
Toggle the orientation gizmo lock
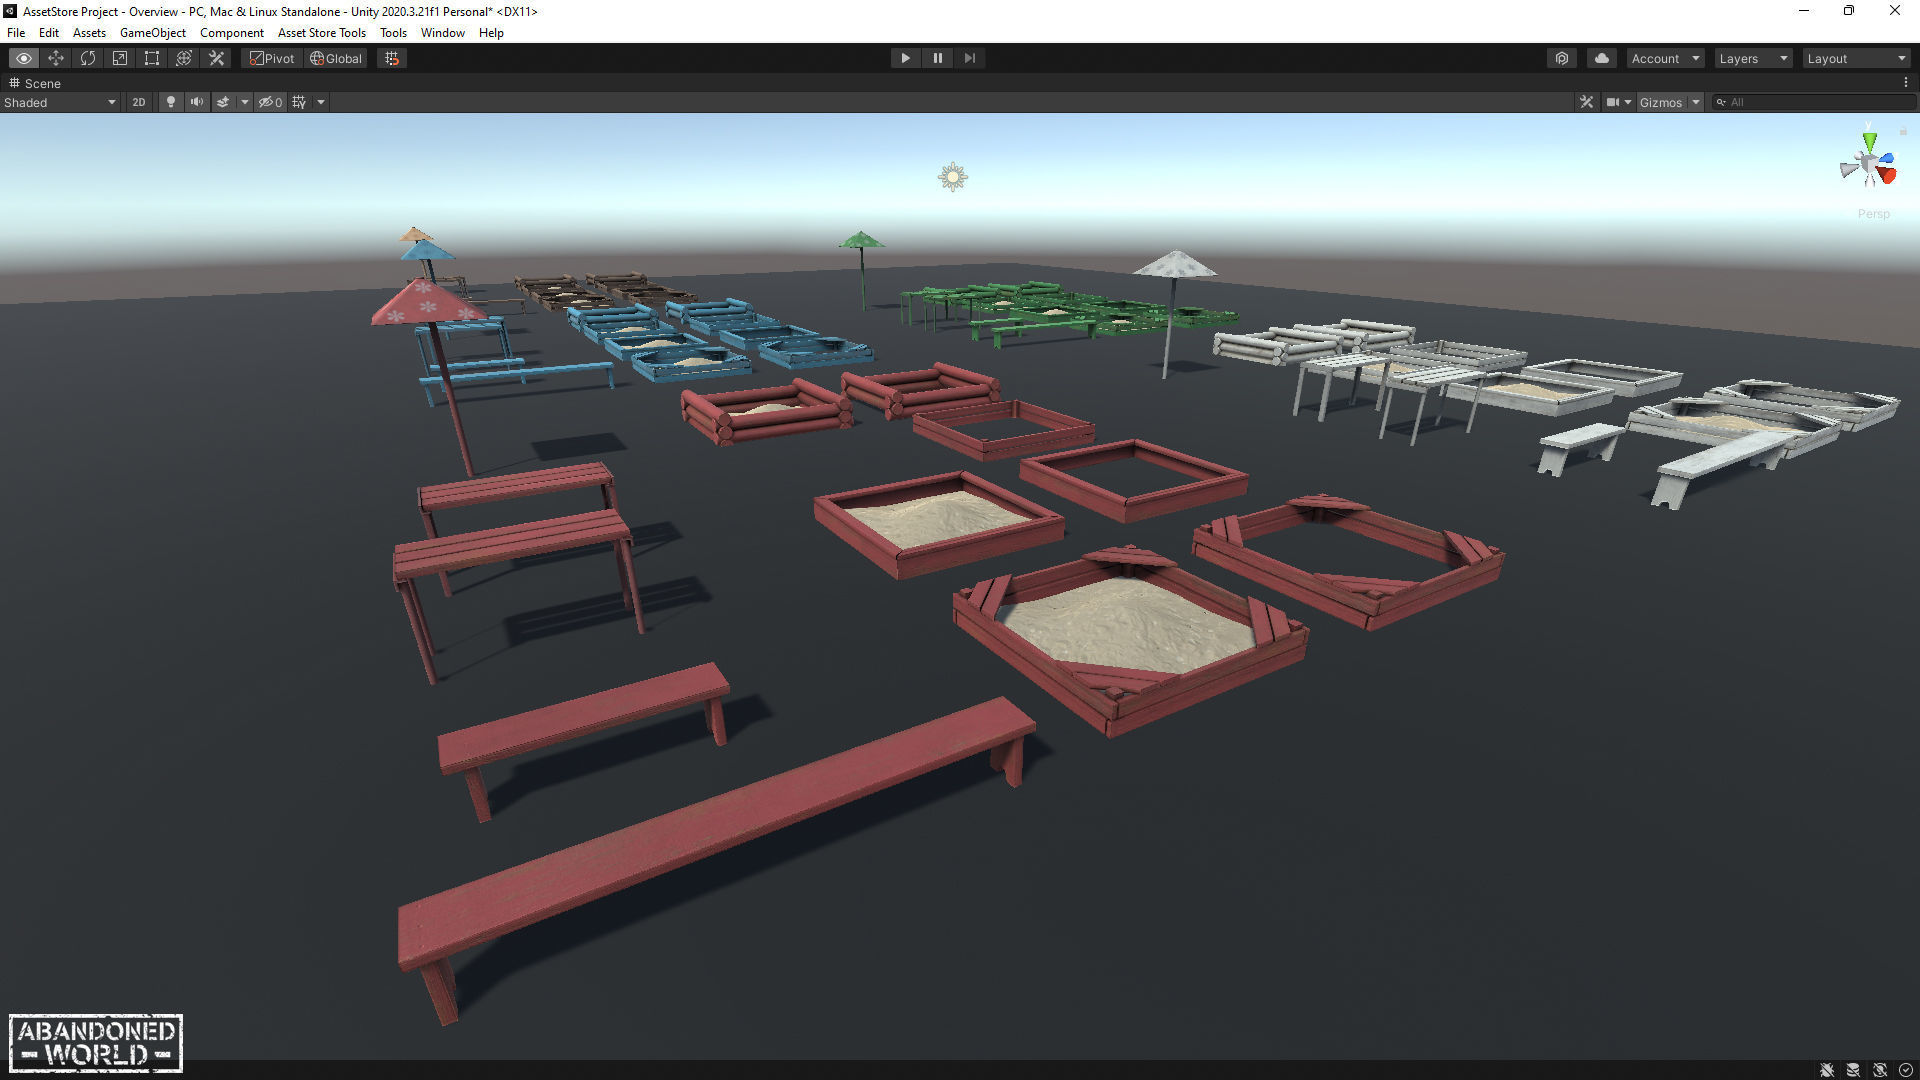[x=1903, y=132]
